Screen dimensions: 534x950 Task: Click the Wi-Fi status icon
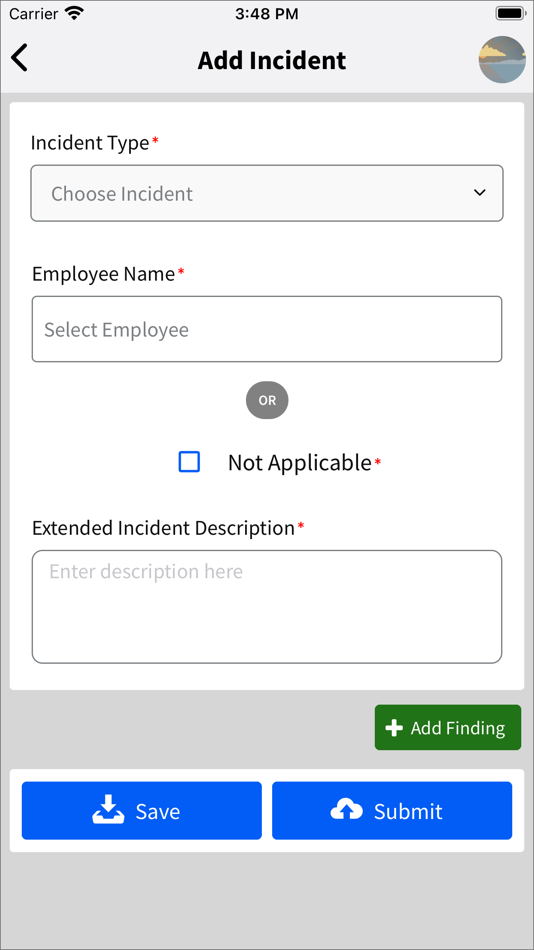click(75, 13)
